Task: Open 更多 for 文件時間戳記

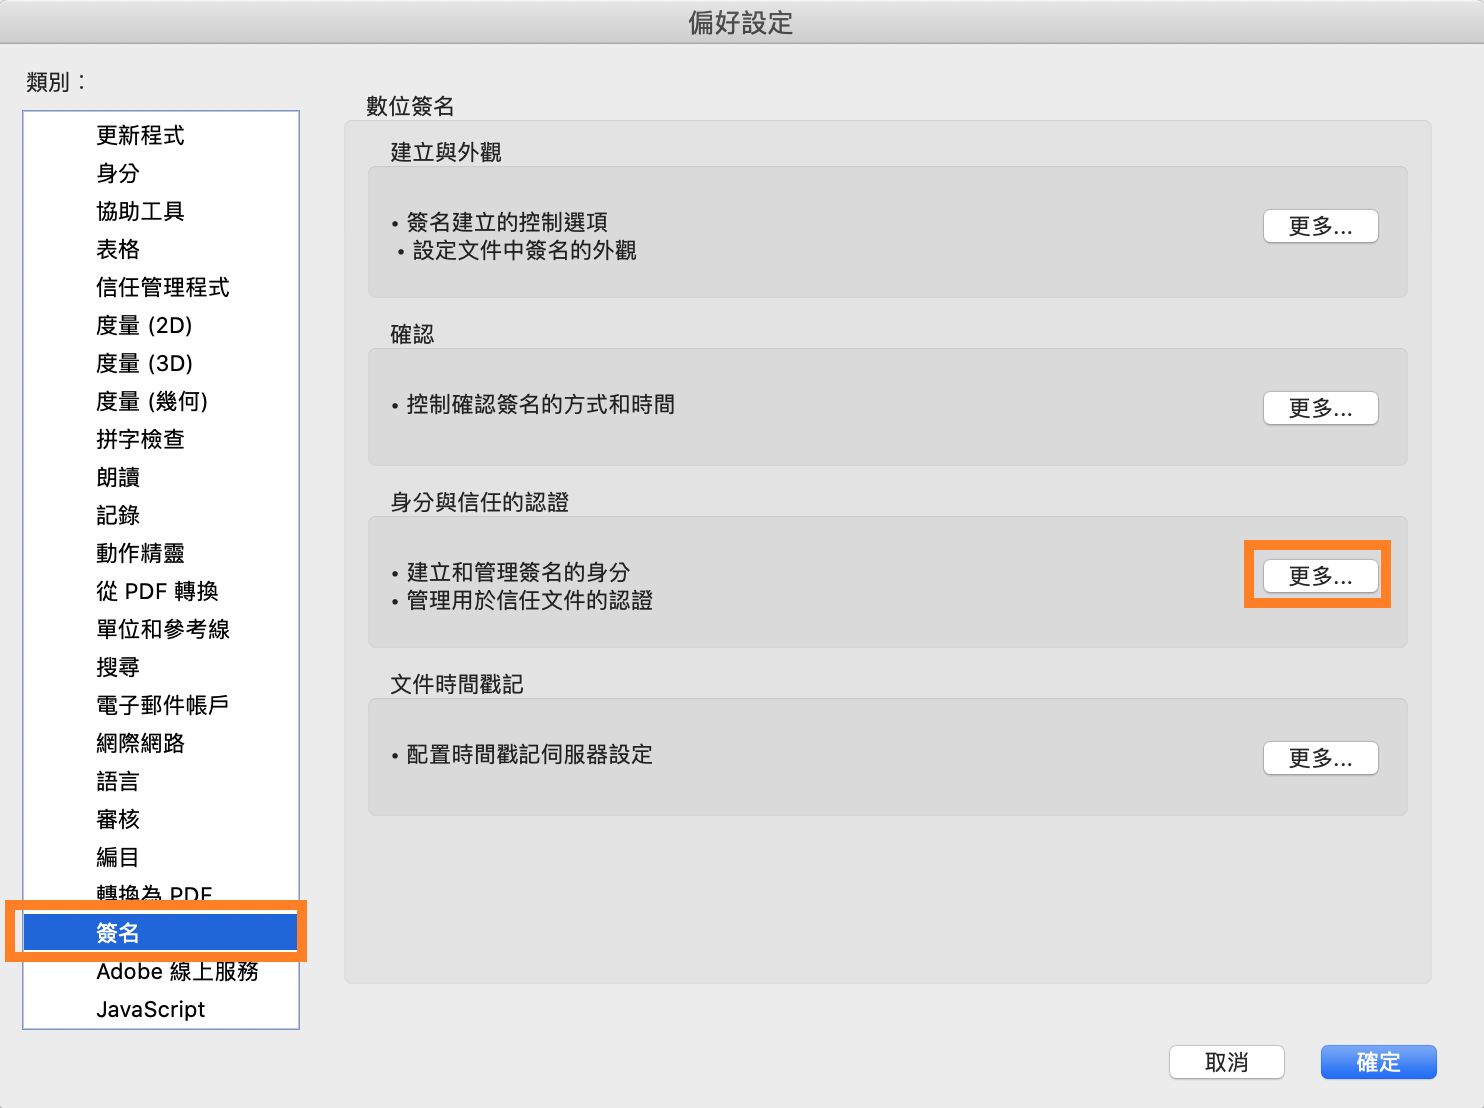Action: coord(1320,758)
